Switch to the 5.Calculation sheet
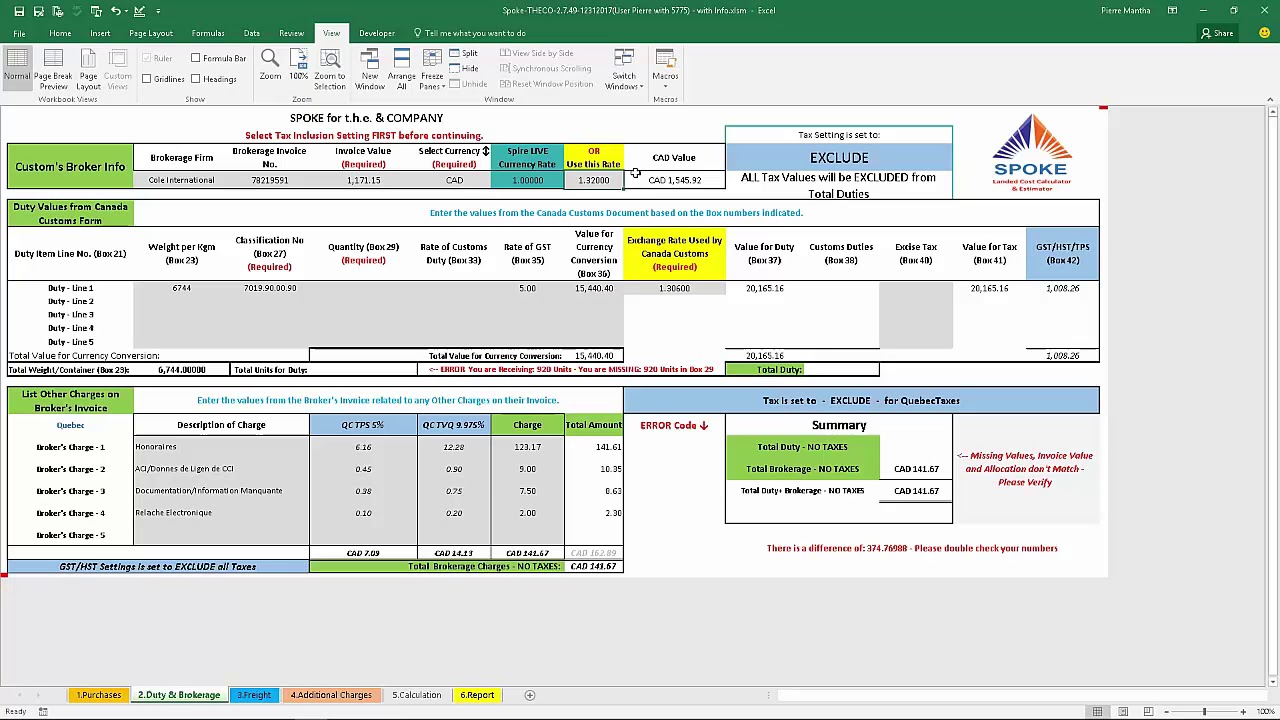 [416, 695]
